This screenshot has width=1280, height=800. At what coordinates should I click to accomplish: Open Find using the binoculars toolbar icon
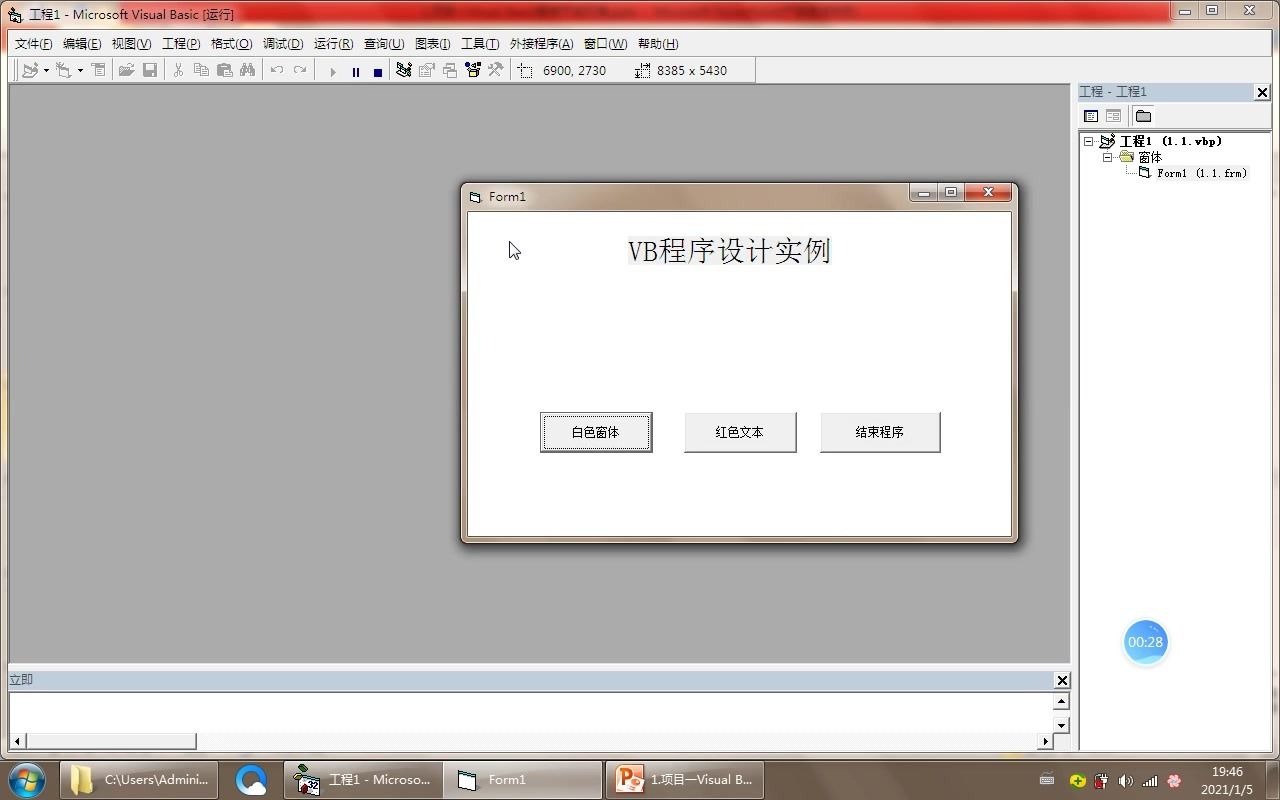click(246, 70)
